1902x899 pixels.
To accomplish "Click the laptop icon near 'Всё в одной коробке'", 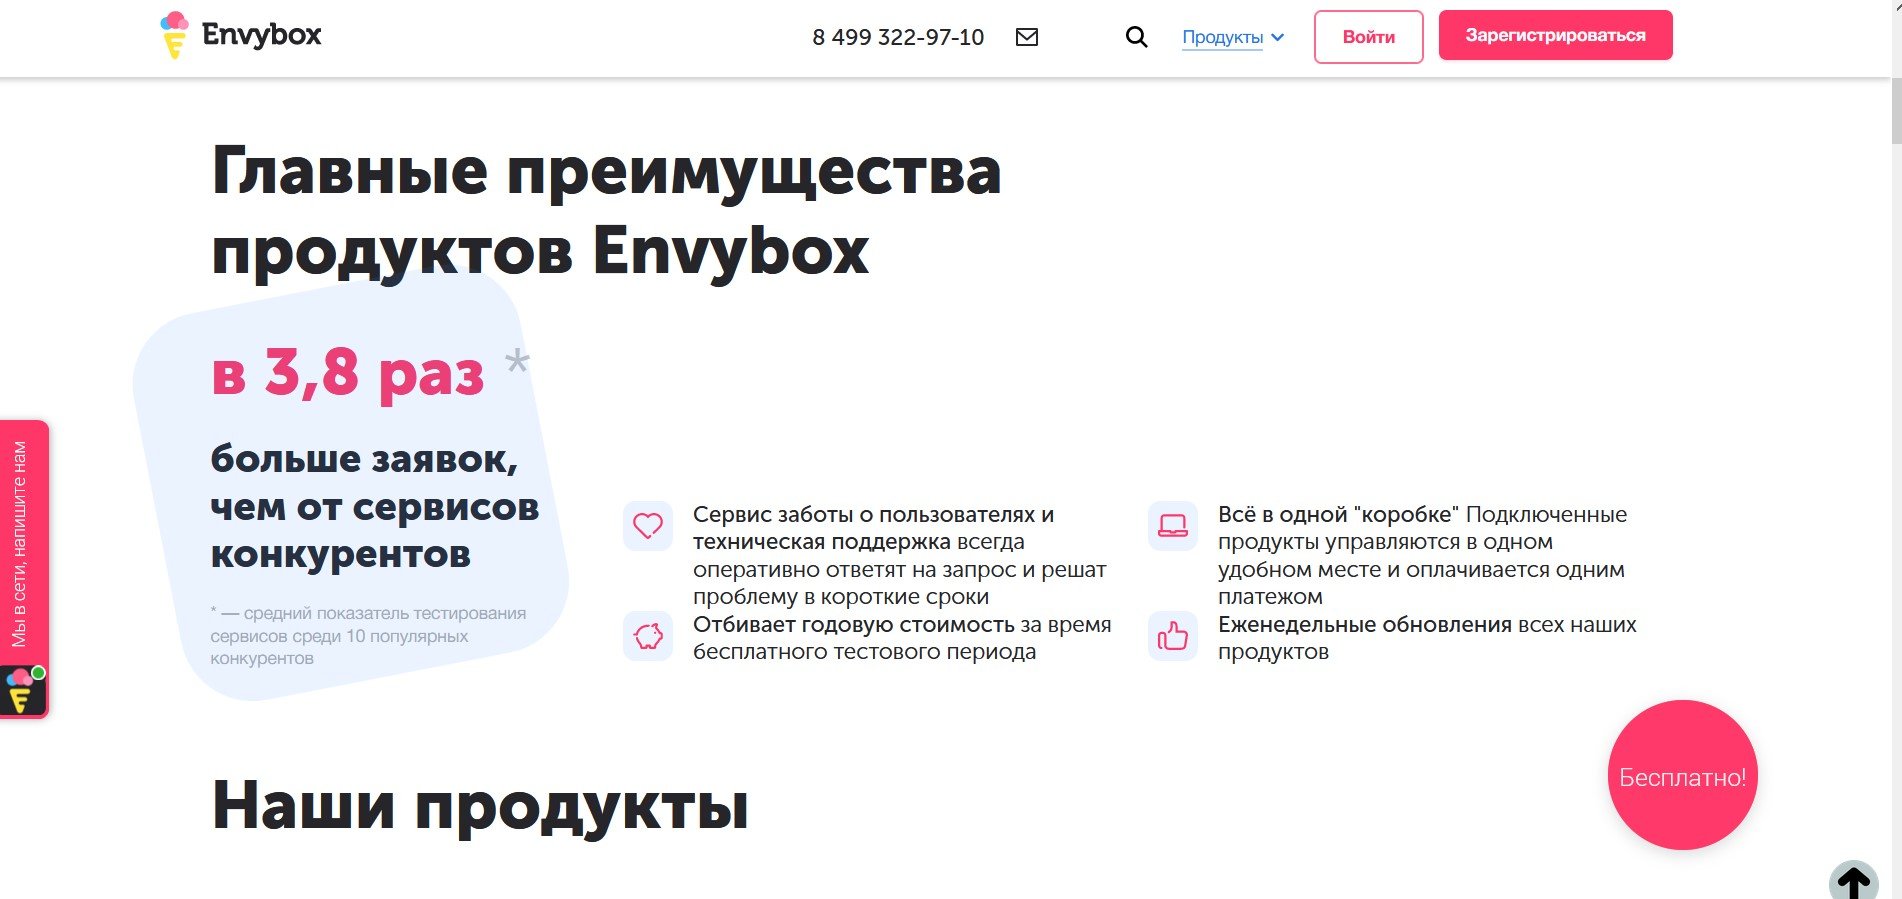I will (x=1172, y=525).
